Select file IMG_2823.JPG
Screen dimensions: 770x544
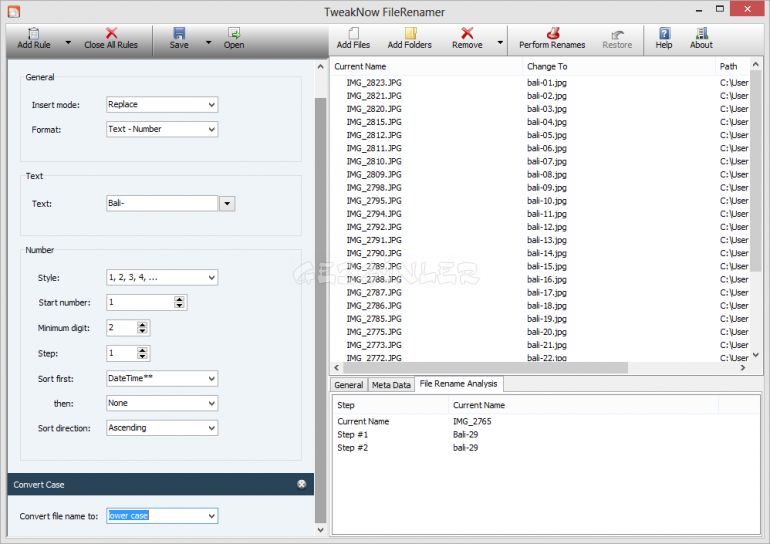[374, 82]
